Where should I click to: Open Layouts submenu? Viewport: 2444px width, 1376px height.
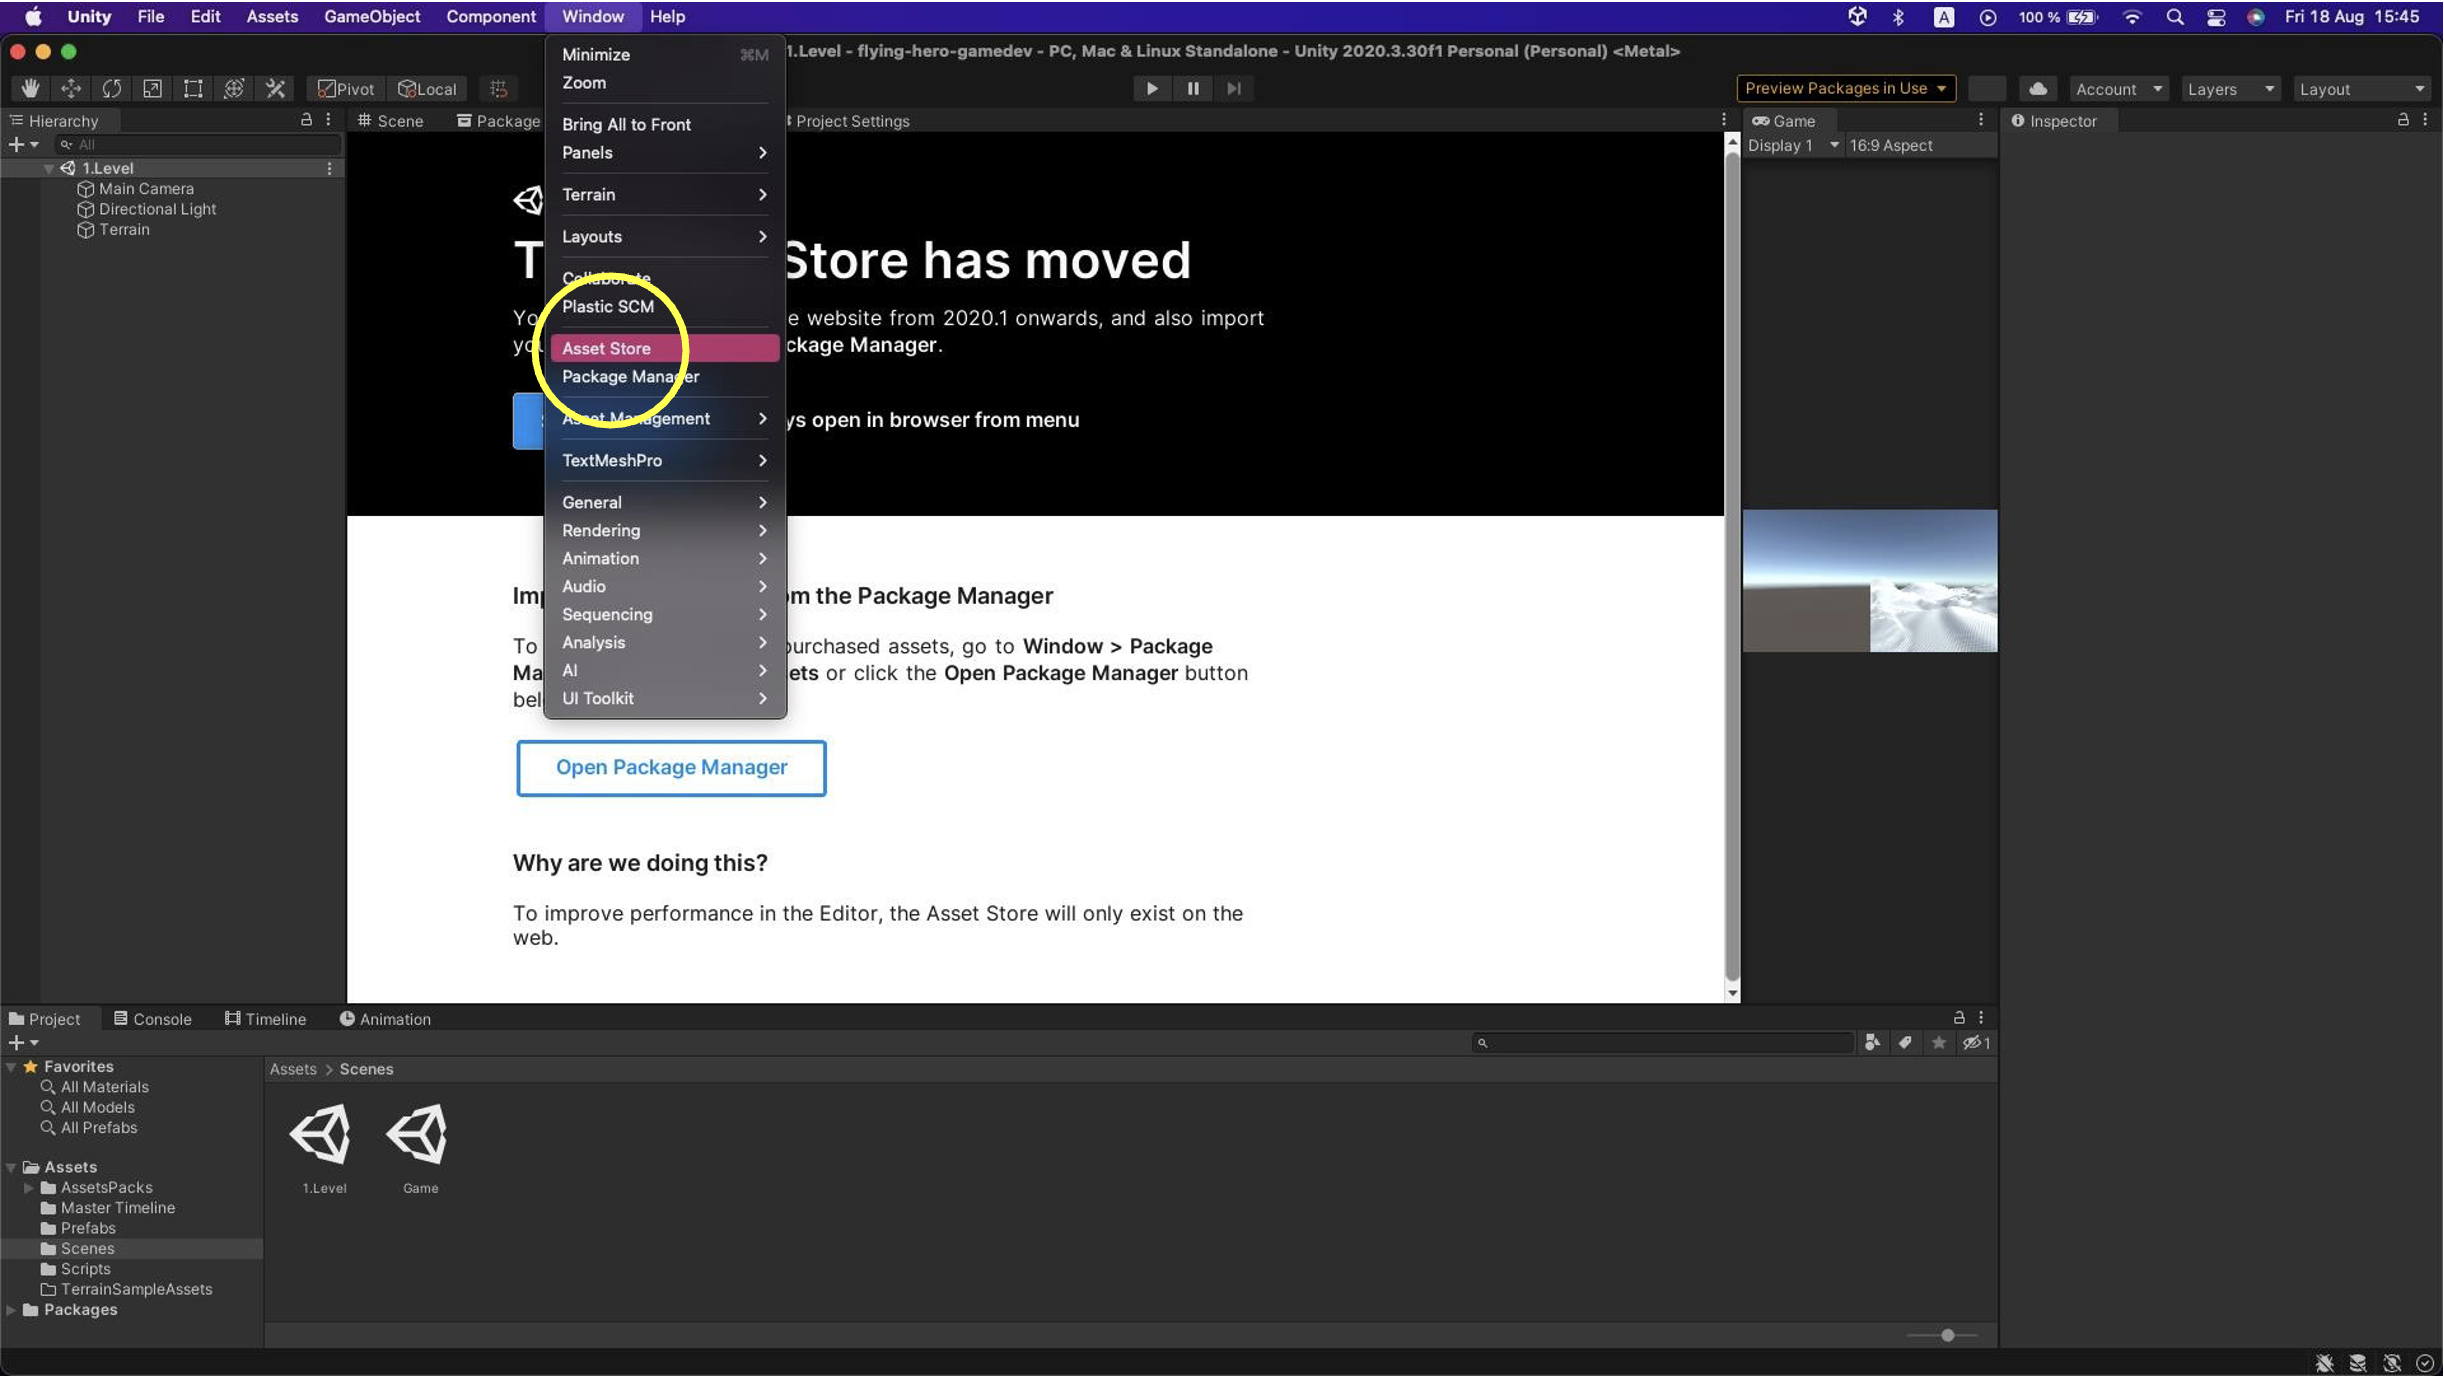tap(664, 236)
